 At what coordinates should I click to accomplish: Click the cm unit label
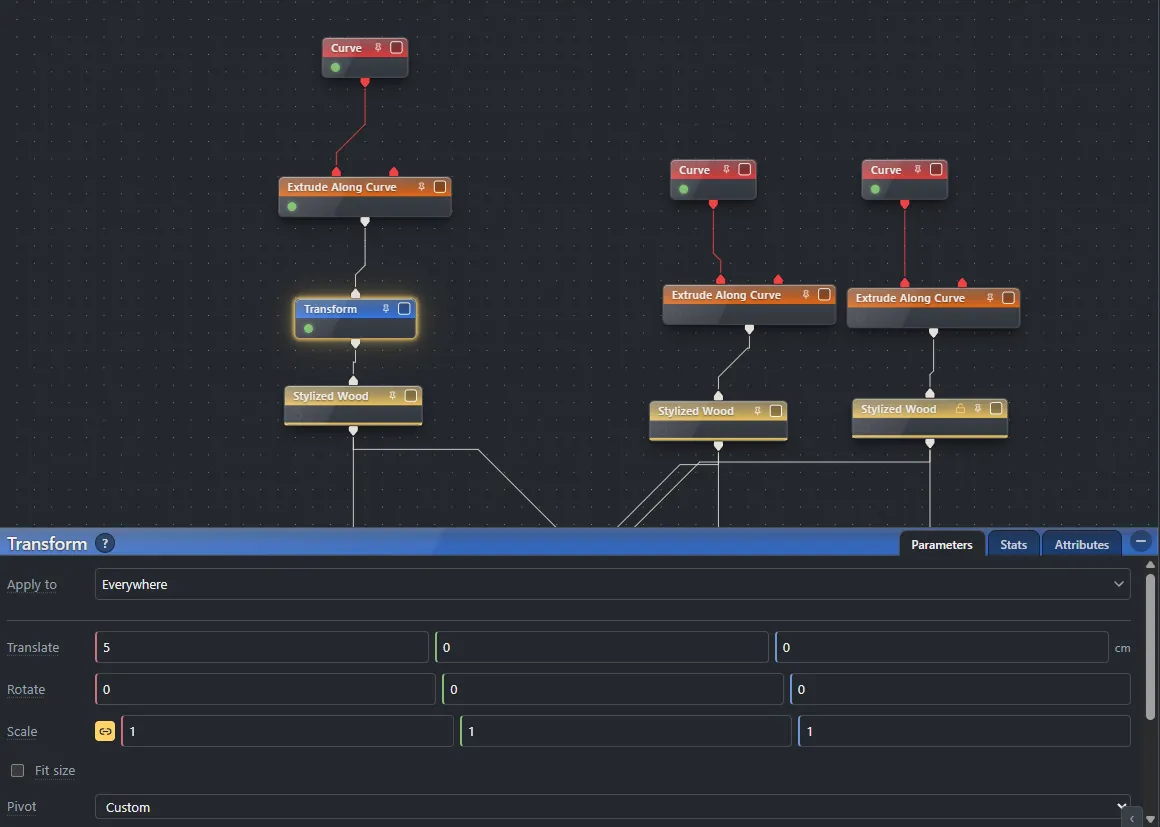[1122, 648]
